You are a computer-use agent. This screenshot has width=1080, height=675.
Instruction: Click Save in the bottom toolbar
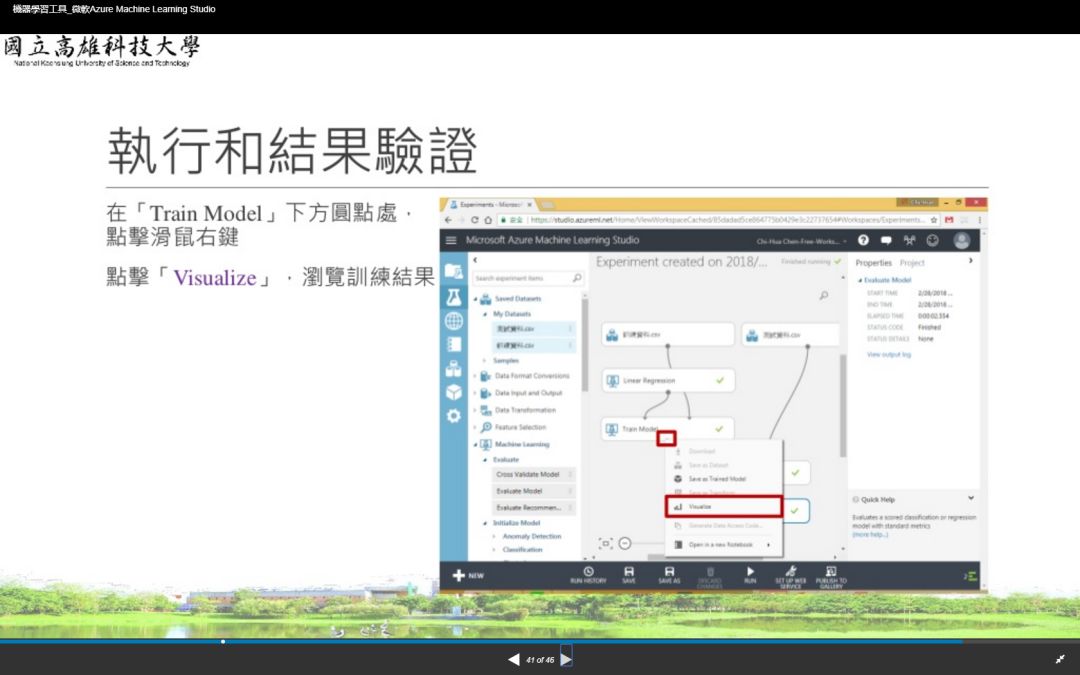coord(629,575)
